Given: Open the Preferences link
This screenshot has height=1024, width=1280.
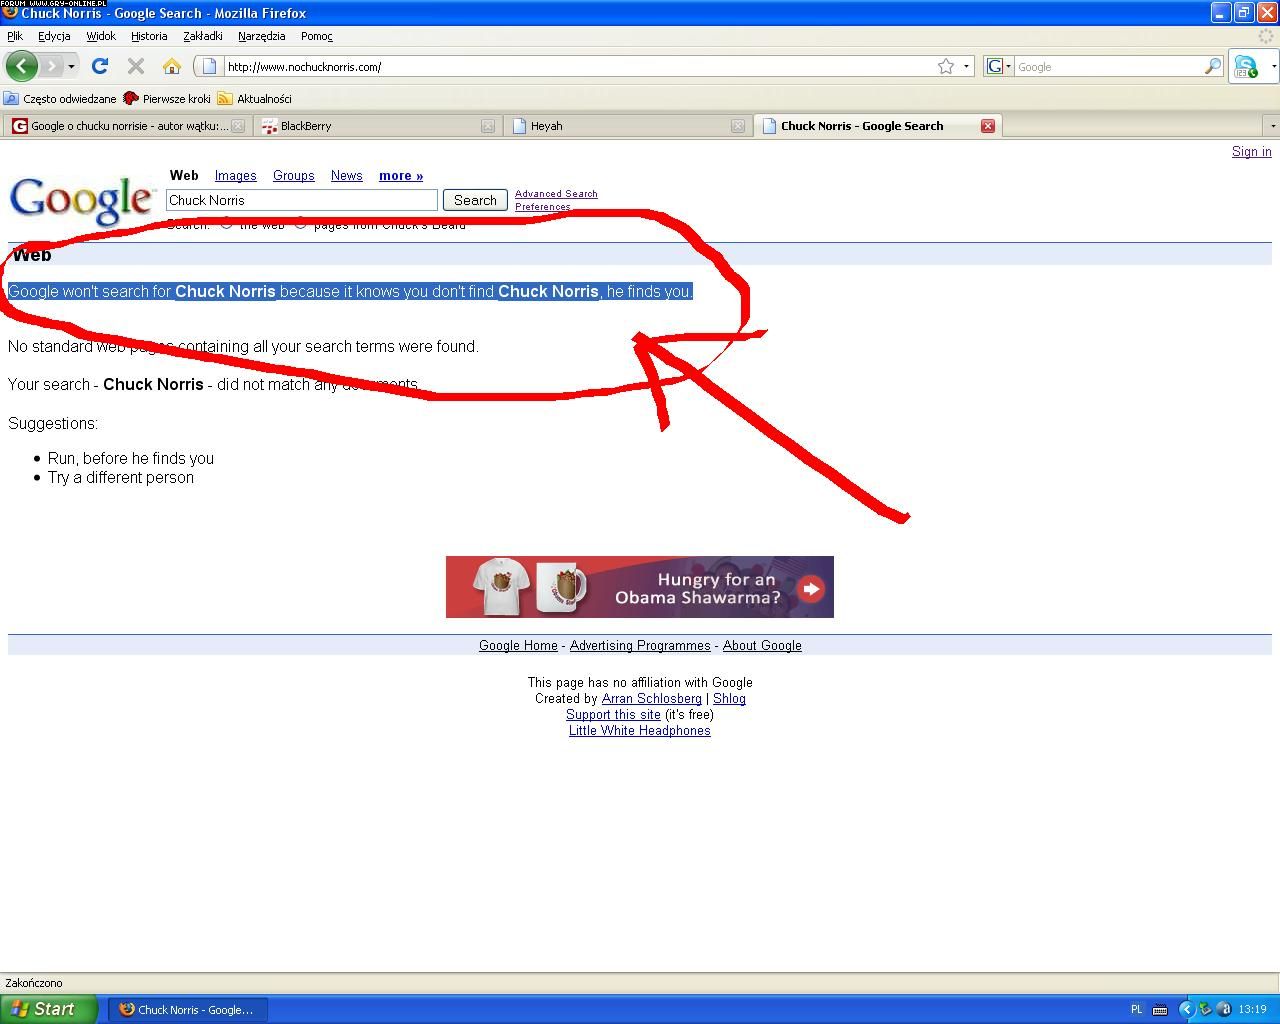Looking at the screenshot, I should [543, 207].
